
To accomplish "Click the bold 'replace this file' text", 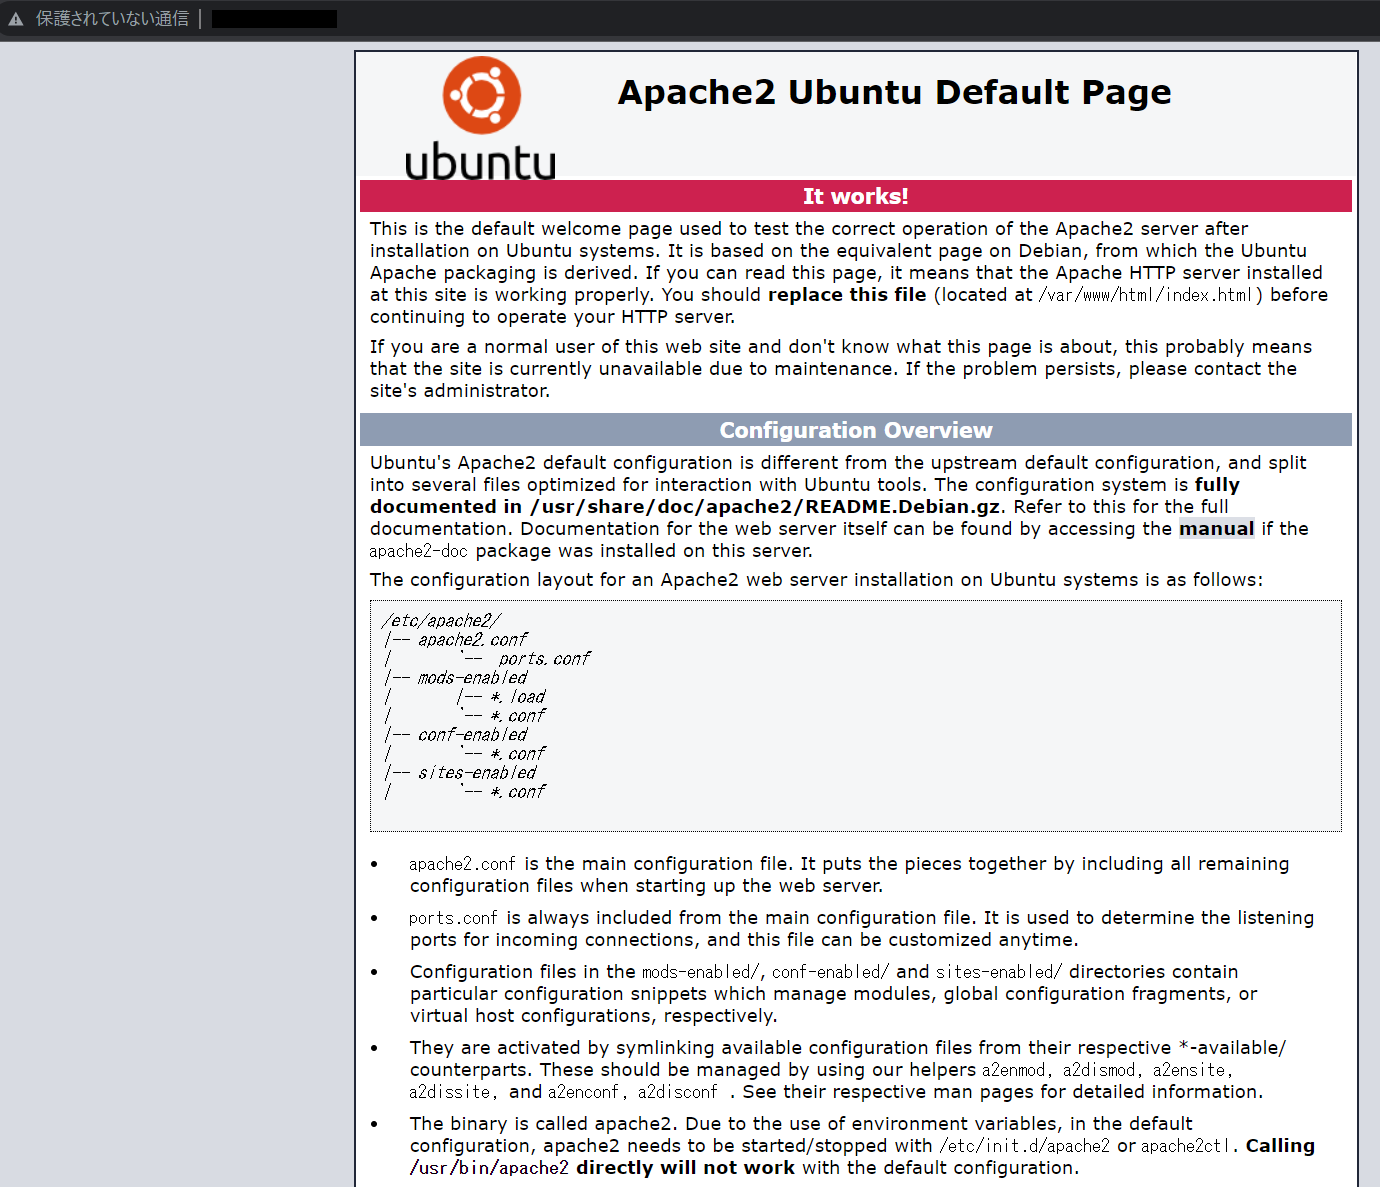I will tap(846, 295).
